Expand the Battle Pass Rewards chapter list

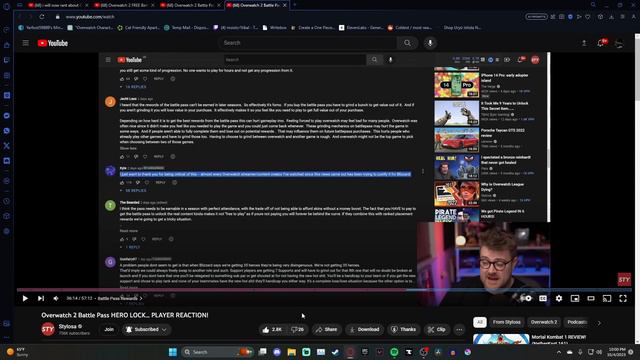pos(120,298)
